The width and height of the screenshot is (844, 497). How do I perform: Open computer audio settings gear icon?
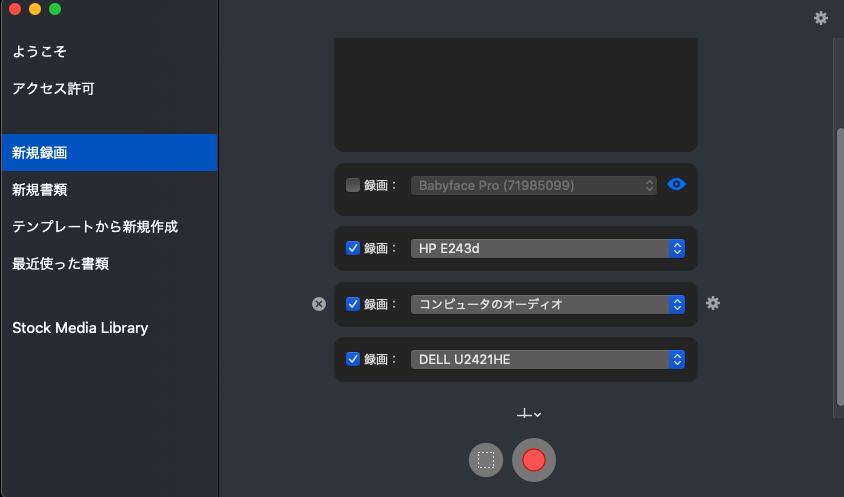pyautogui.click(x=713, y=303)
